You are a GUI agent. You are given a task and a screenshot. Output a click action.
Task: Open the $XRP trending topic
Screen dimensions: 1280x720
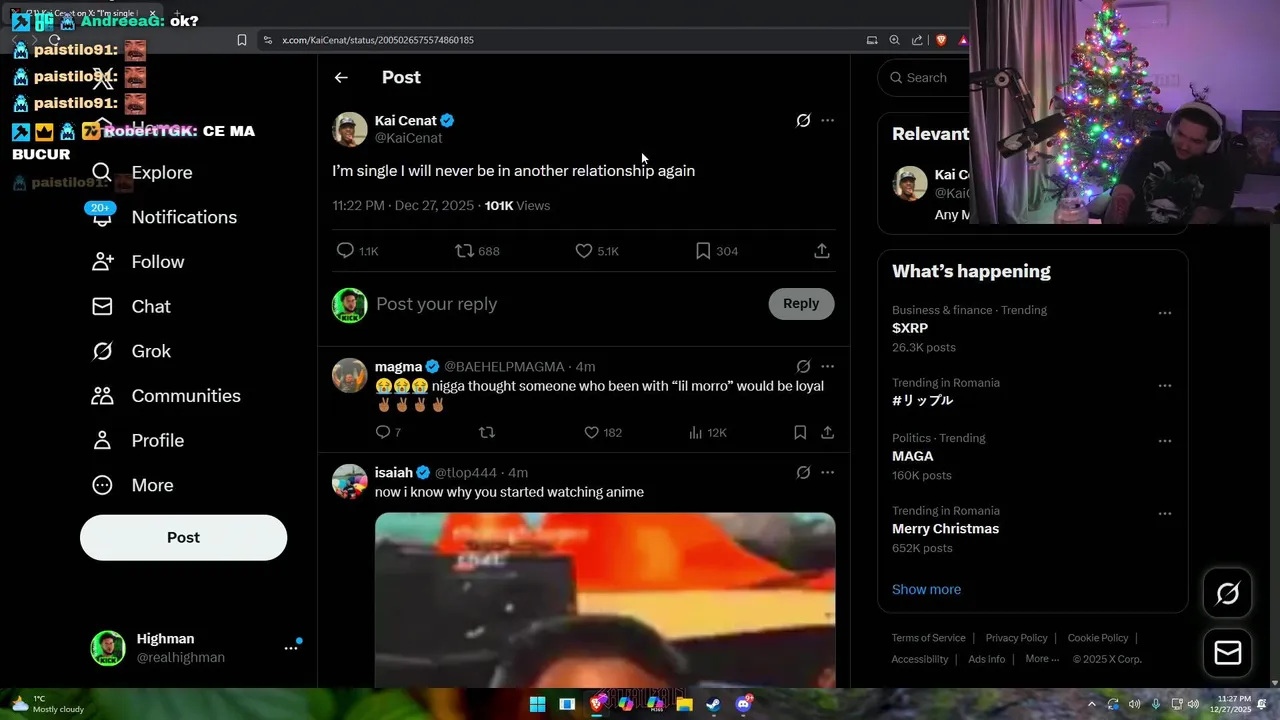click(910, 328)
